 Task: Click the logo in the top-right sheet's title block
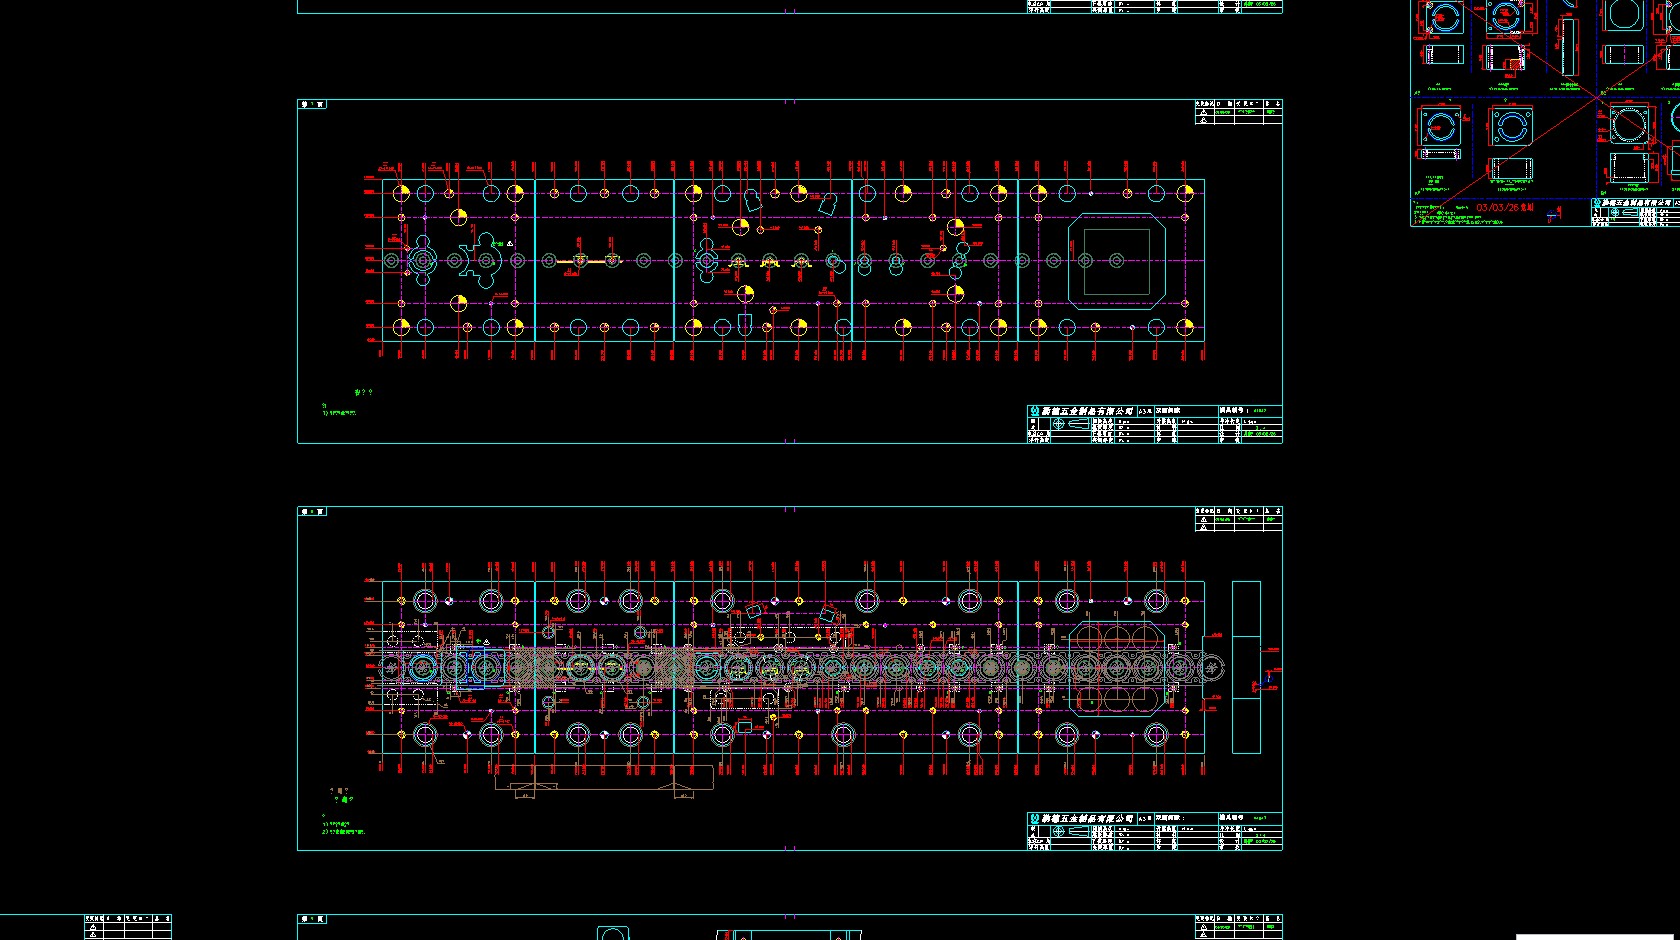1597,203
